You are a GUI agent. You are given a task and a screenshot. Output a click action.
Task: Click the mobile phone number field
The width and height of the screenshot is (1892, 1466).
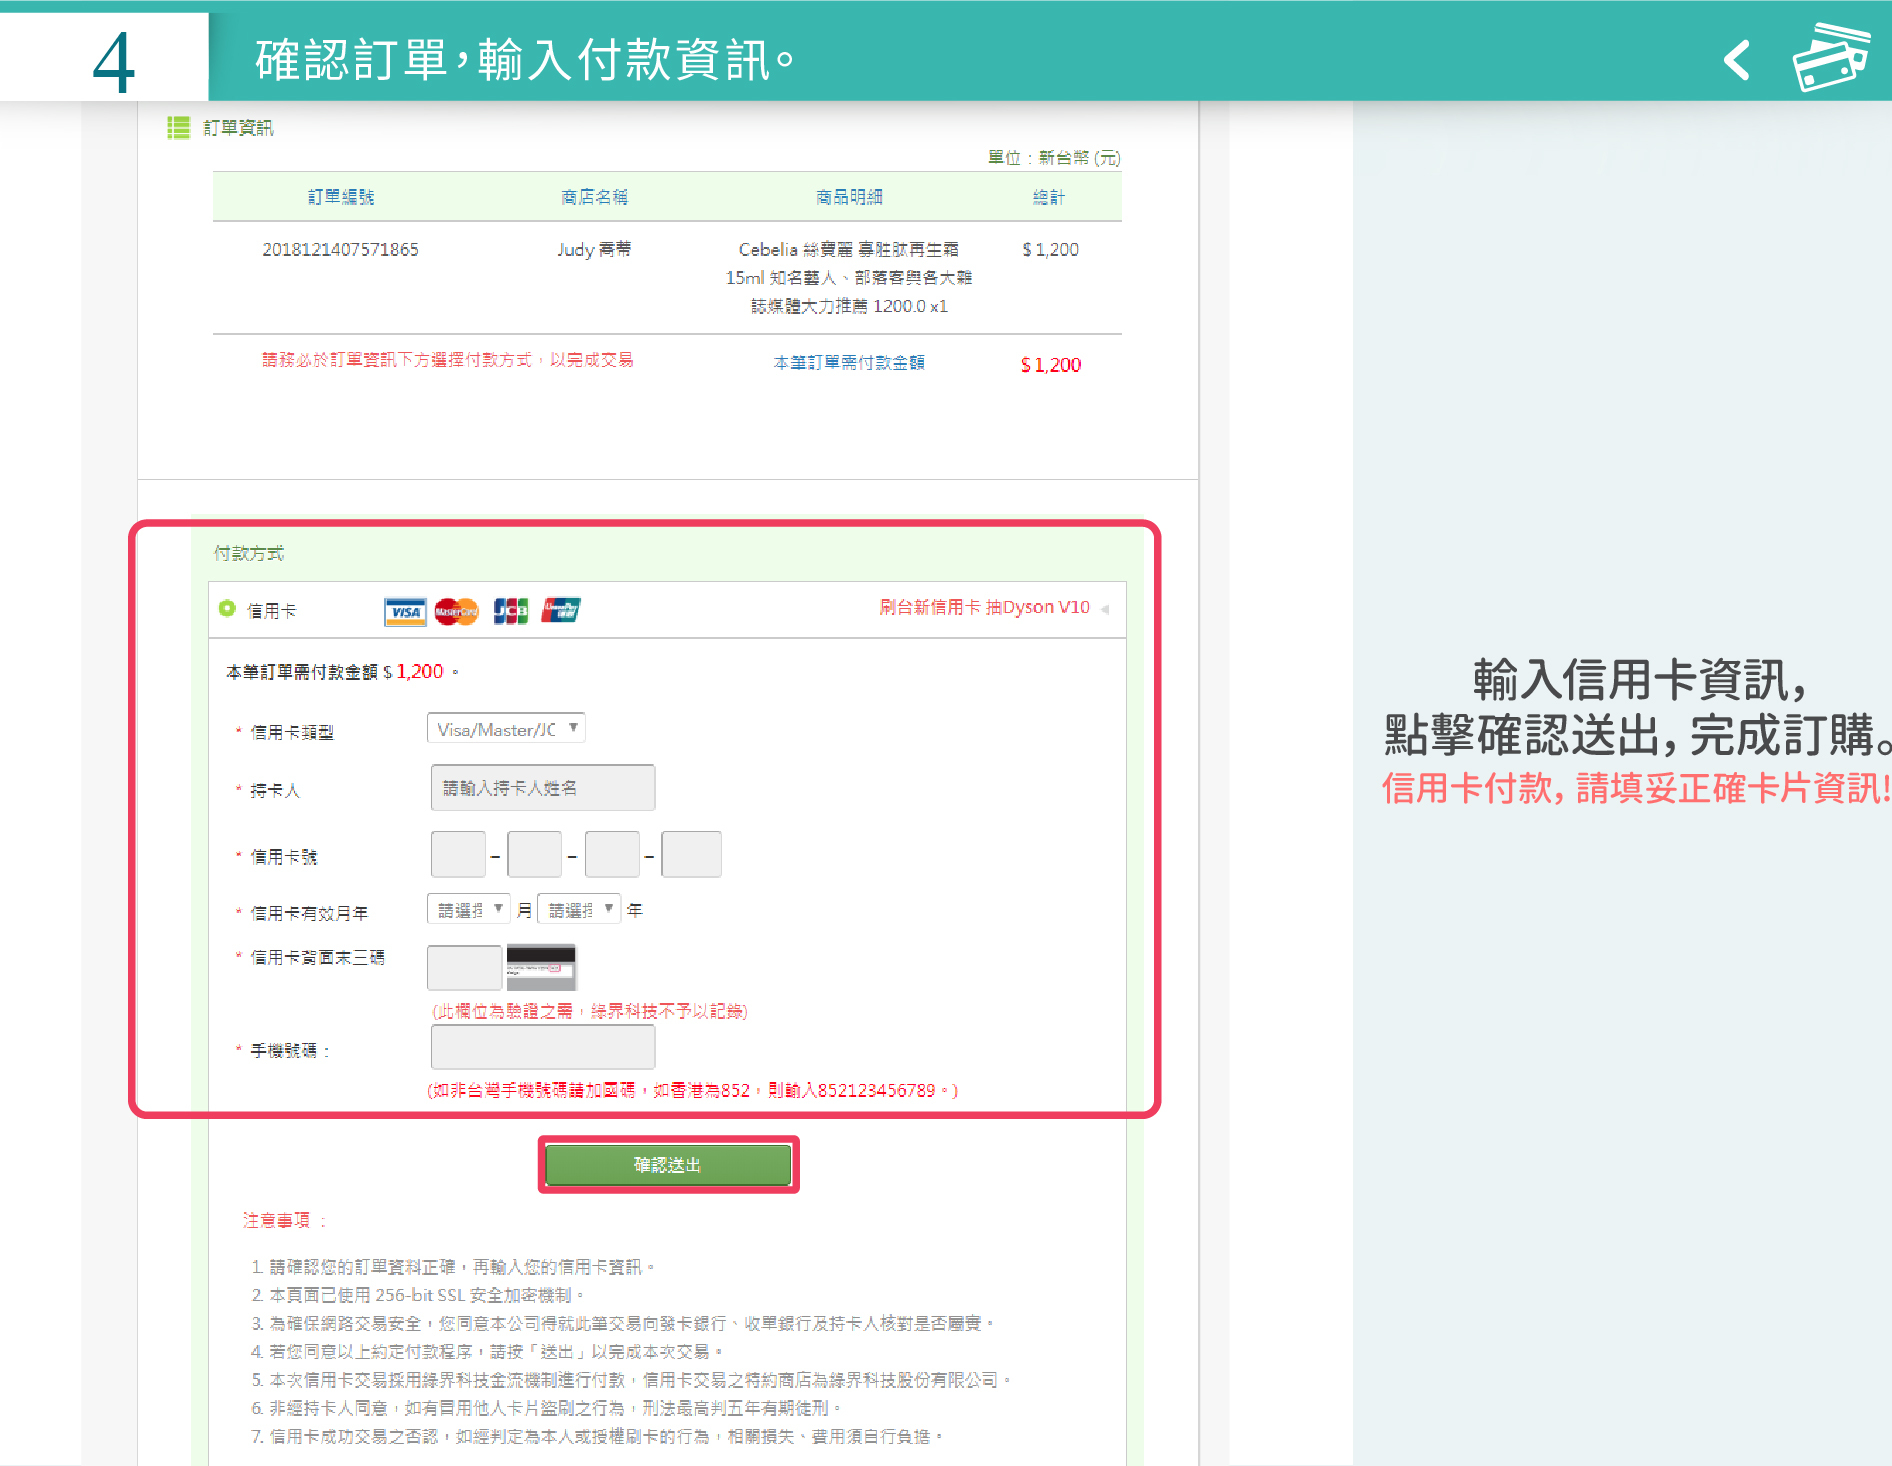tap(543, 1048)
